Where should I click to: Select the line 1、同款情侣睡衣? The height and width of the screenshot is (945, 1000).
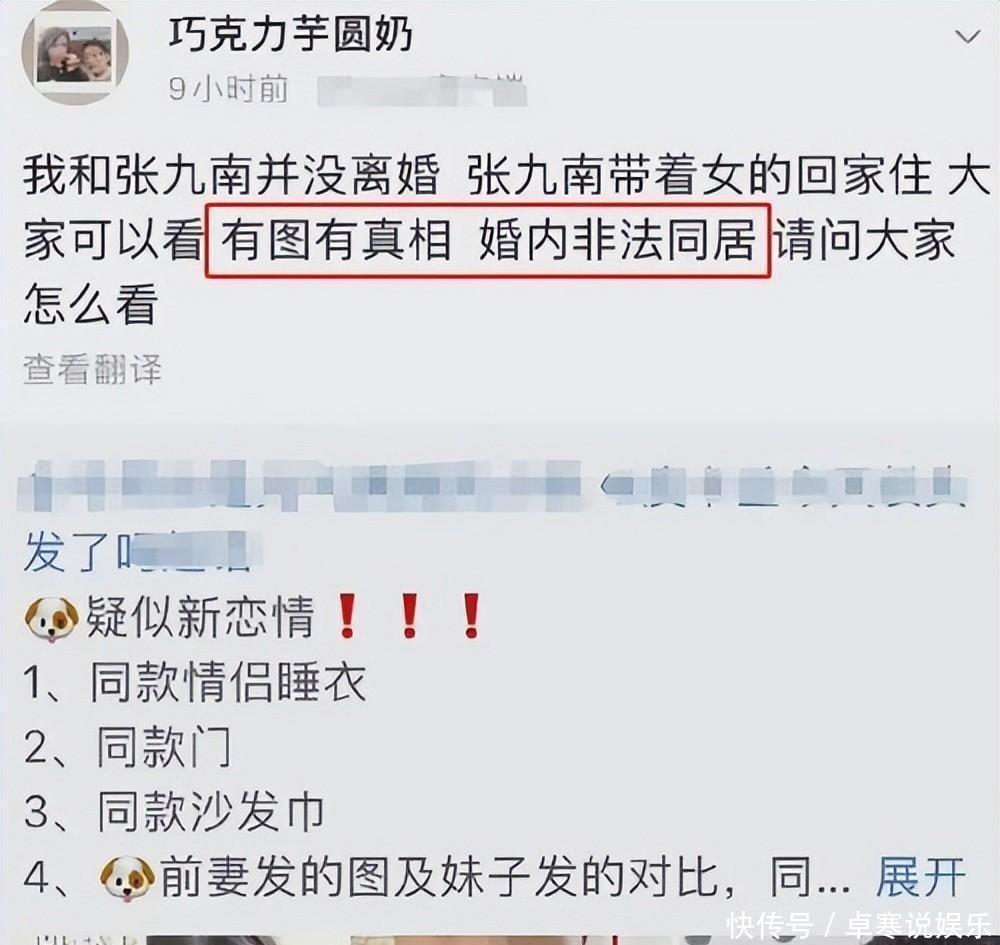(x=195, y=683)
